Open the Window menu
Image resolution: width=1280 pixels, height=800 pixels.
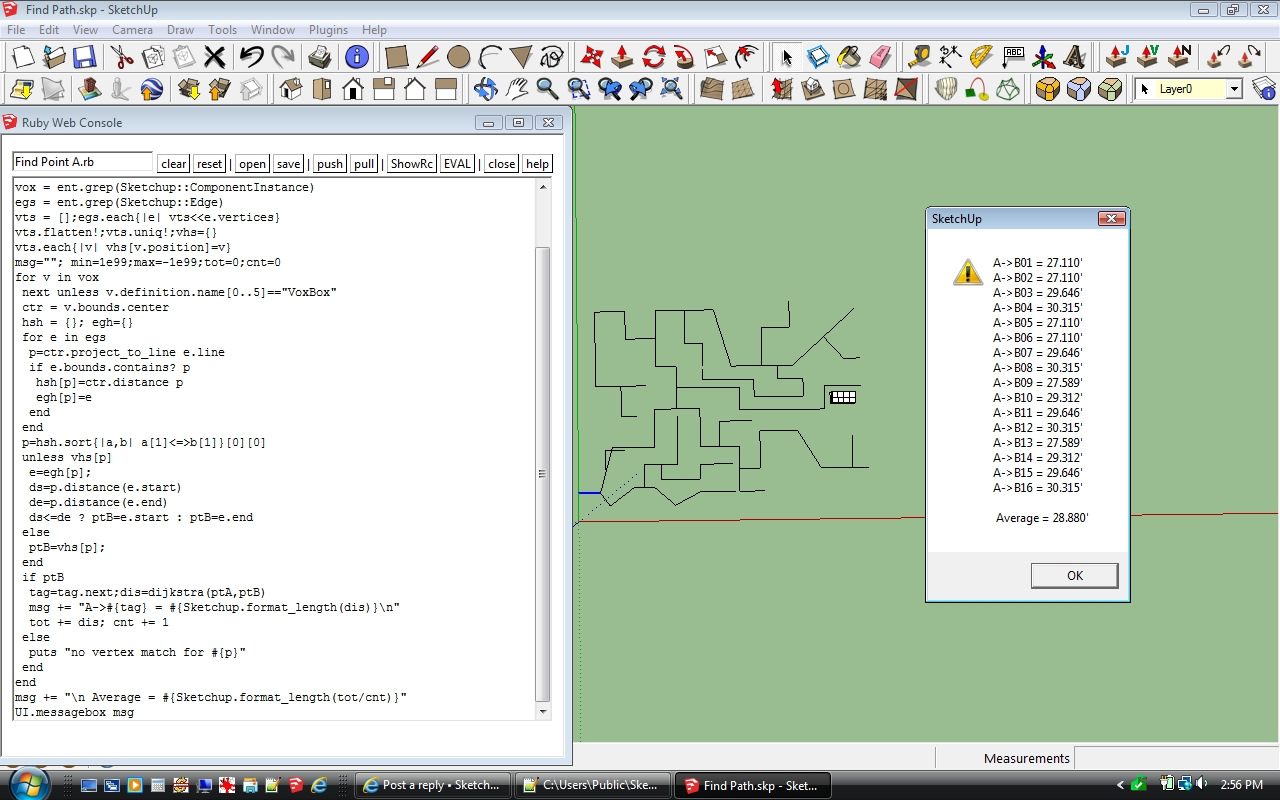click(272, 30)
